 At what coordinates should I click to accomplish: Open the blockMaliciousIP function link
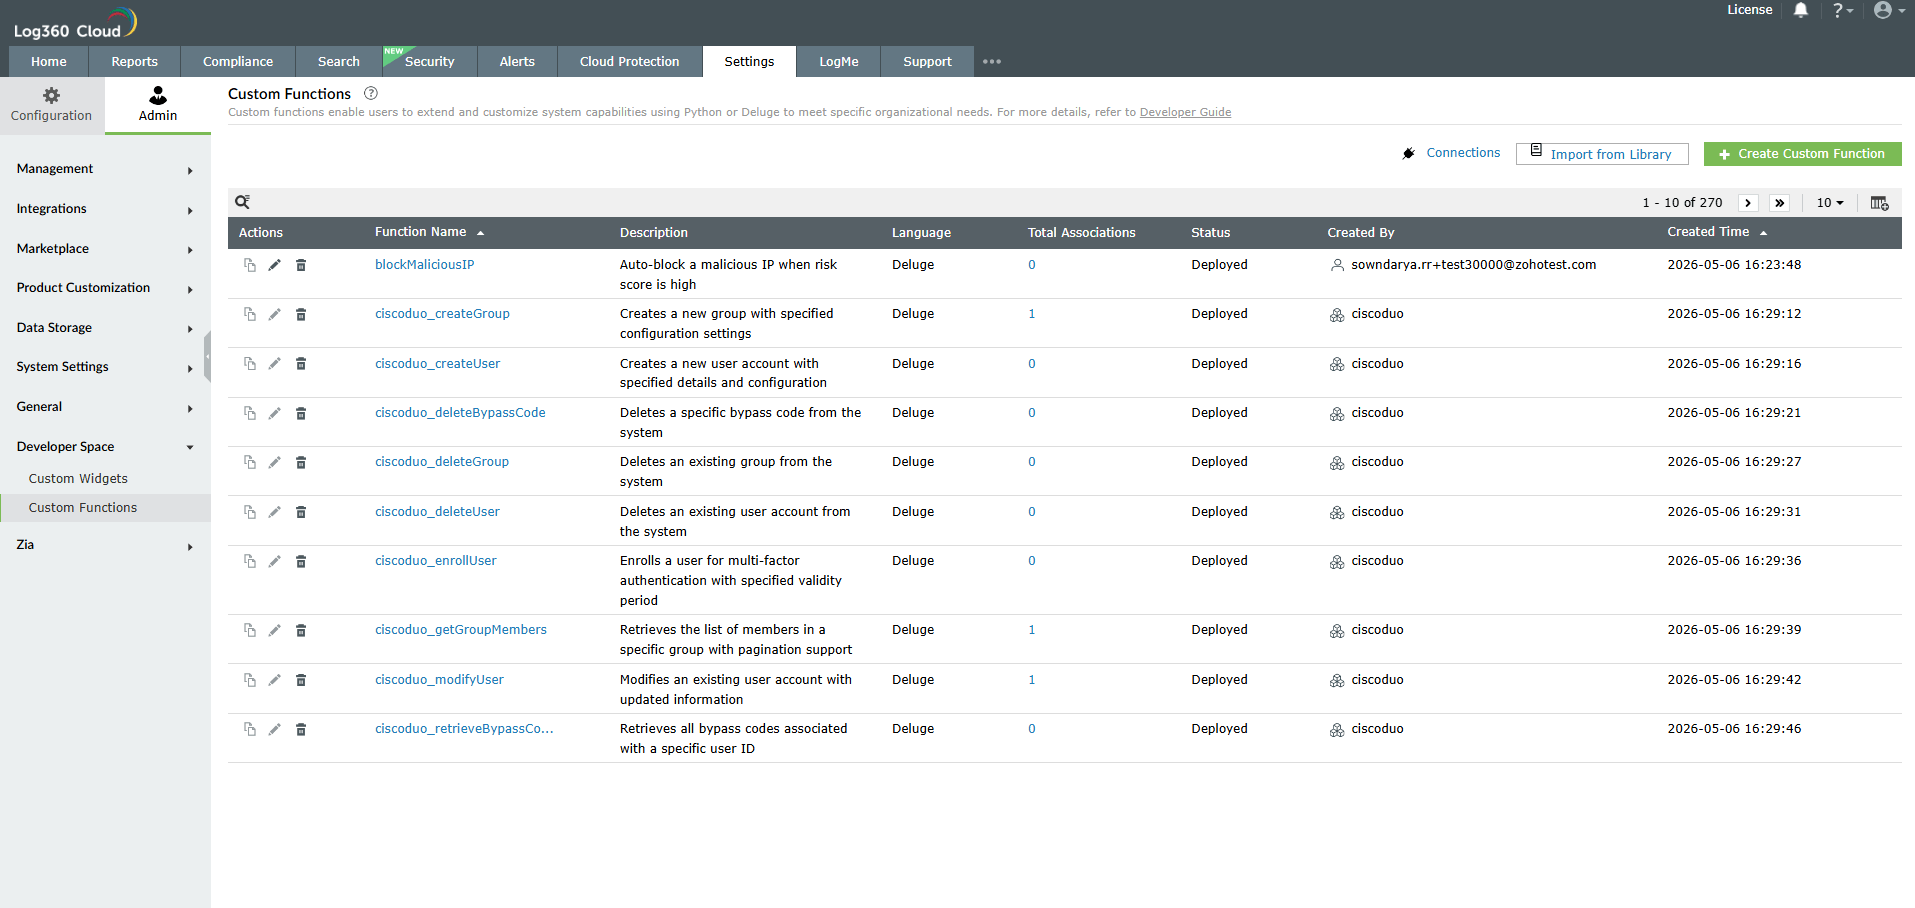coord(425,265)
